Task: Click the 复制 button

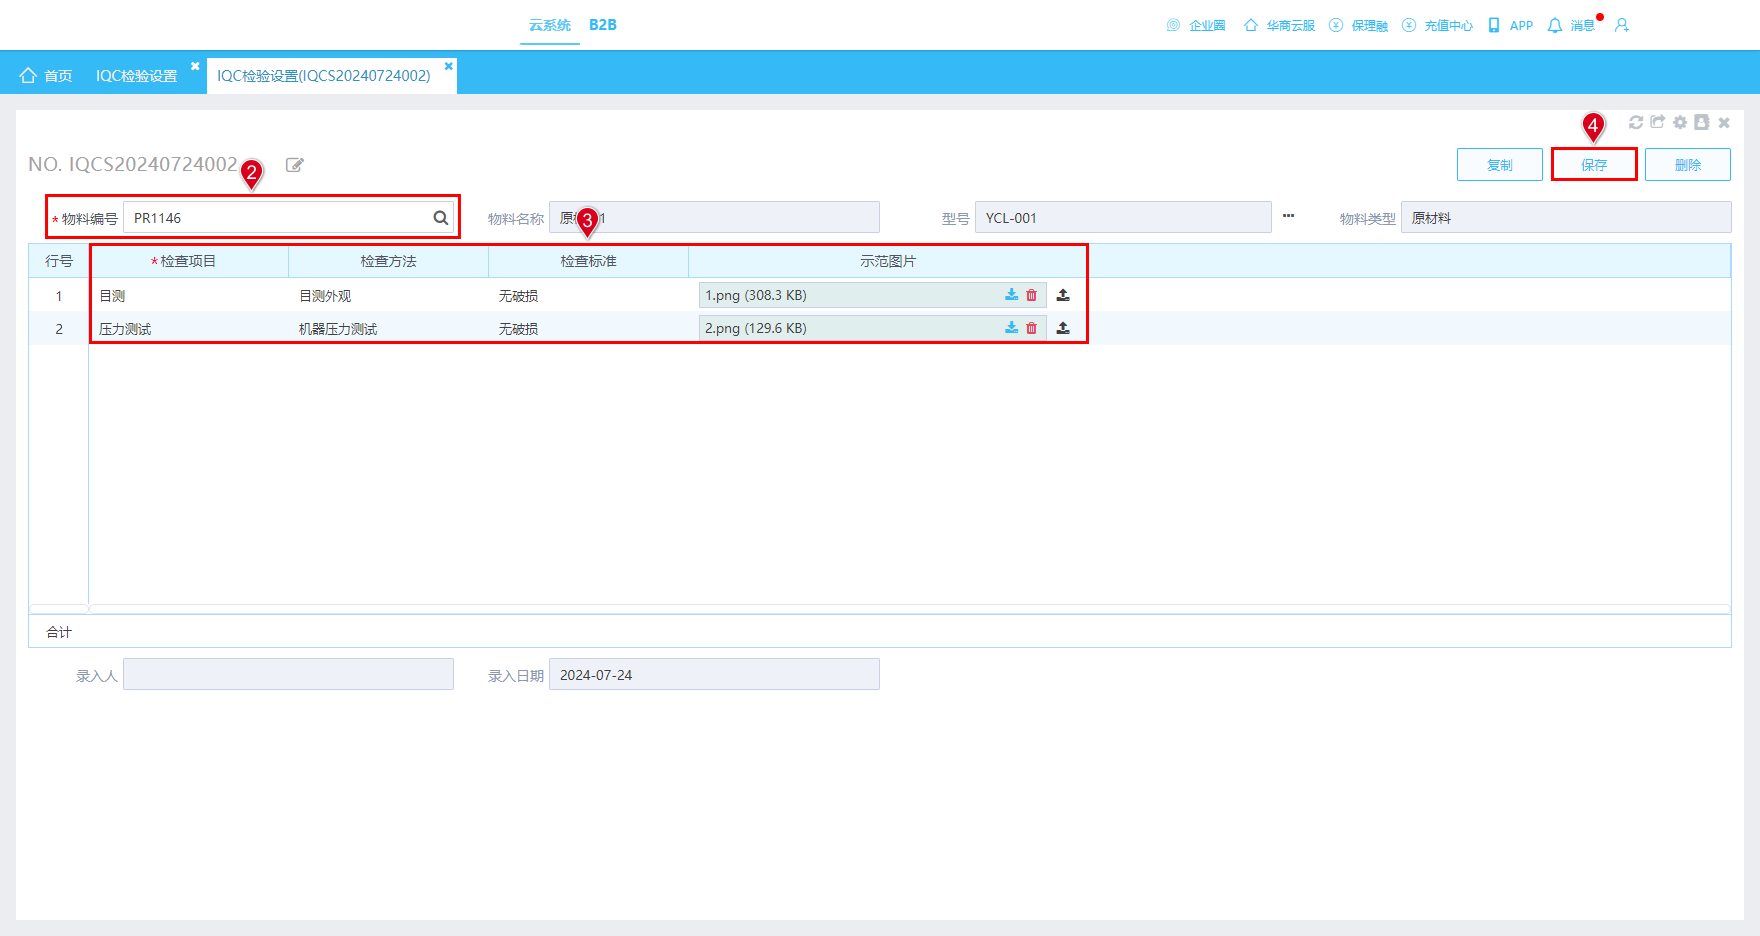Action: tap(1500, 165)
